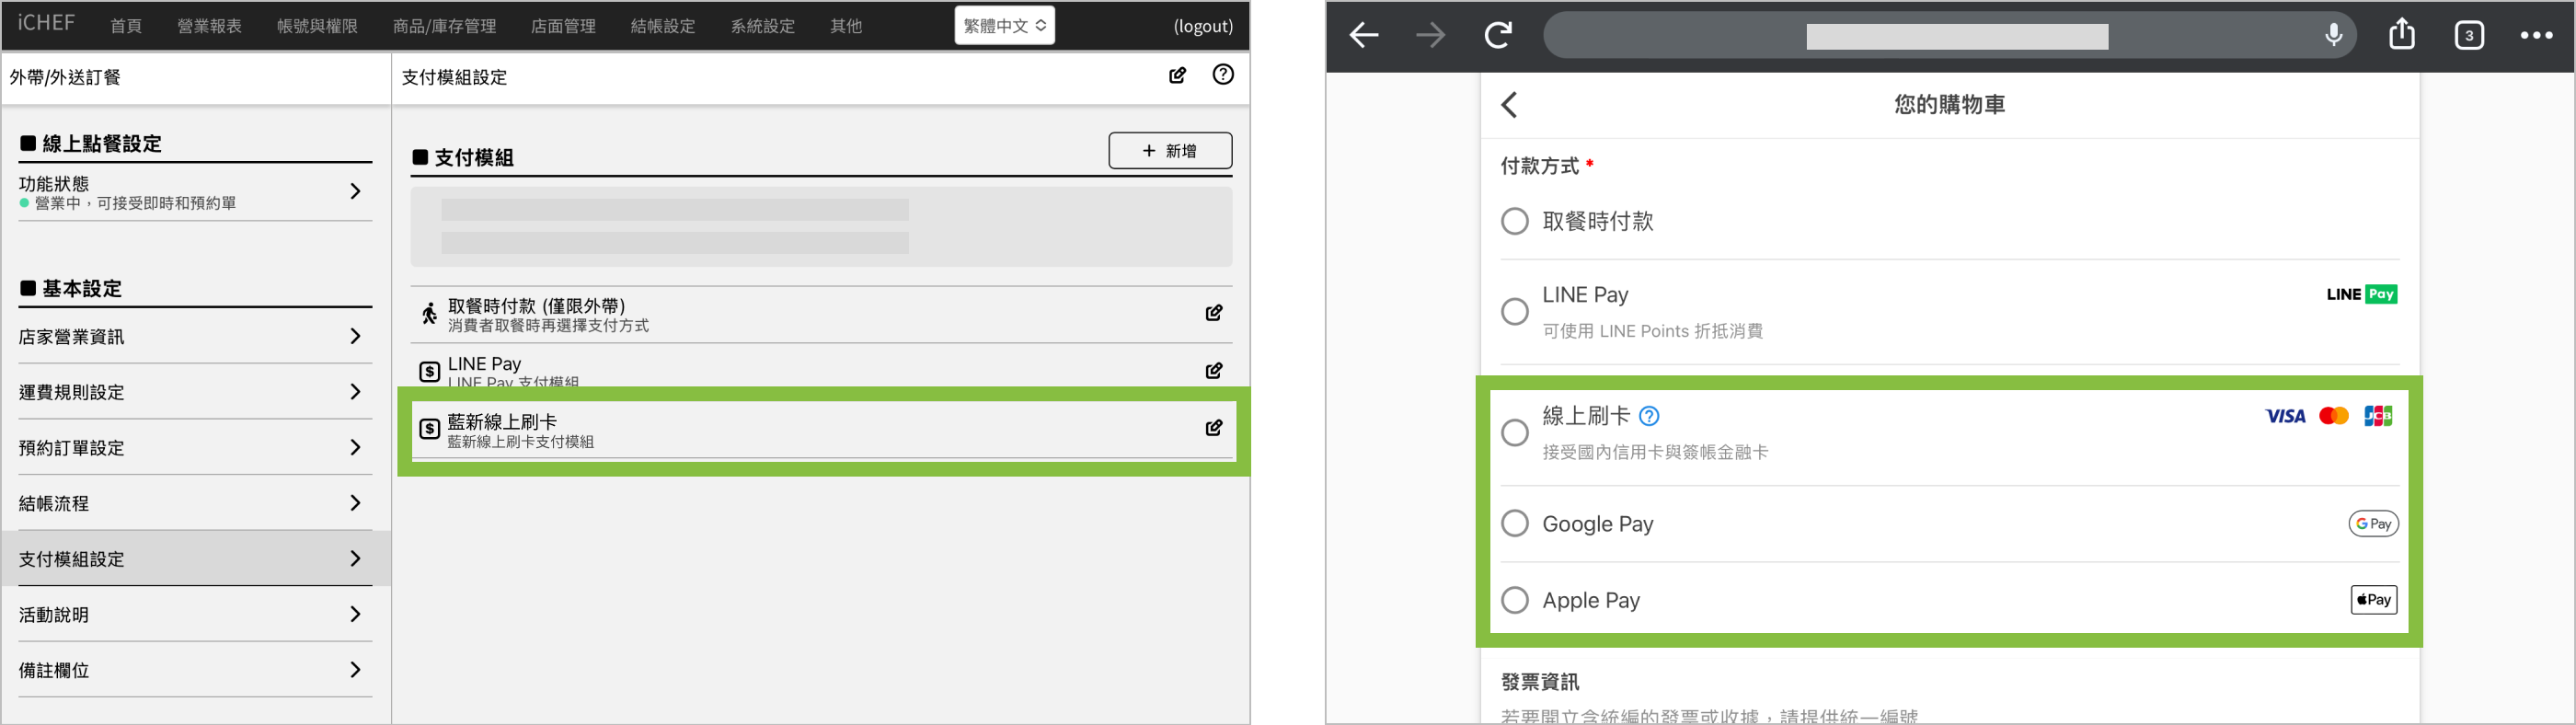Open the 繁體中文 language dropdown
The width and height of the screenshot is (2576, 725).
[1004, 26]
